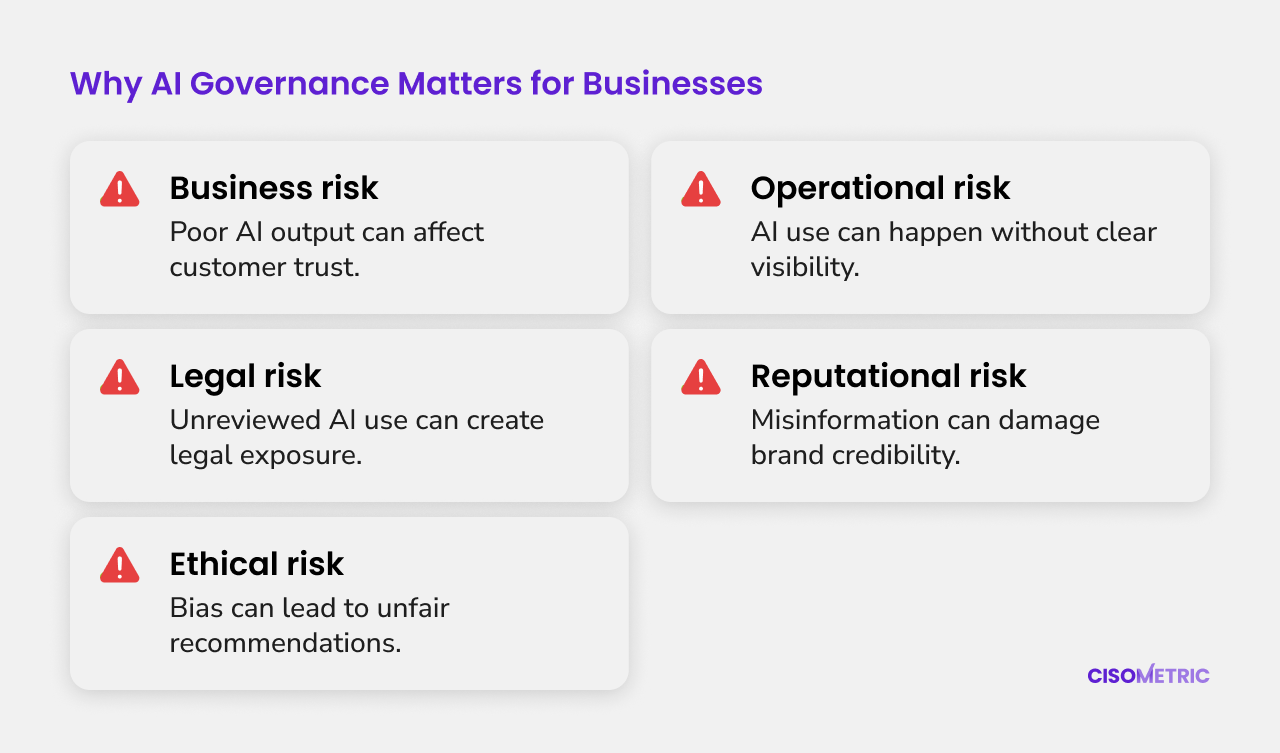Click text 'Unreviewed AI use can create legal exposure'
The height and width of the screenshot is (753, 1280).
tap(356, 437)
